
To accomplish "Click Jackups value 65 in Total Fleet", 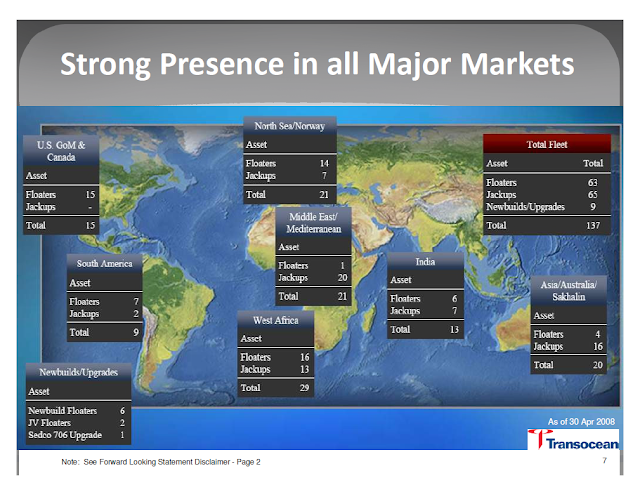I will (592, 195).
